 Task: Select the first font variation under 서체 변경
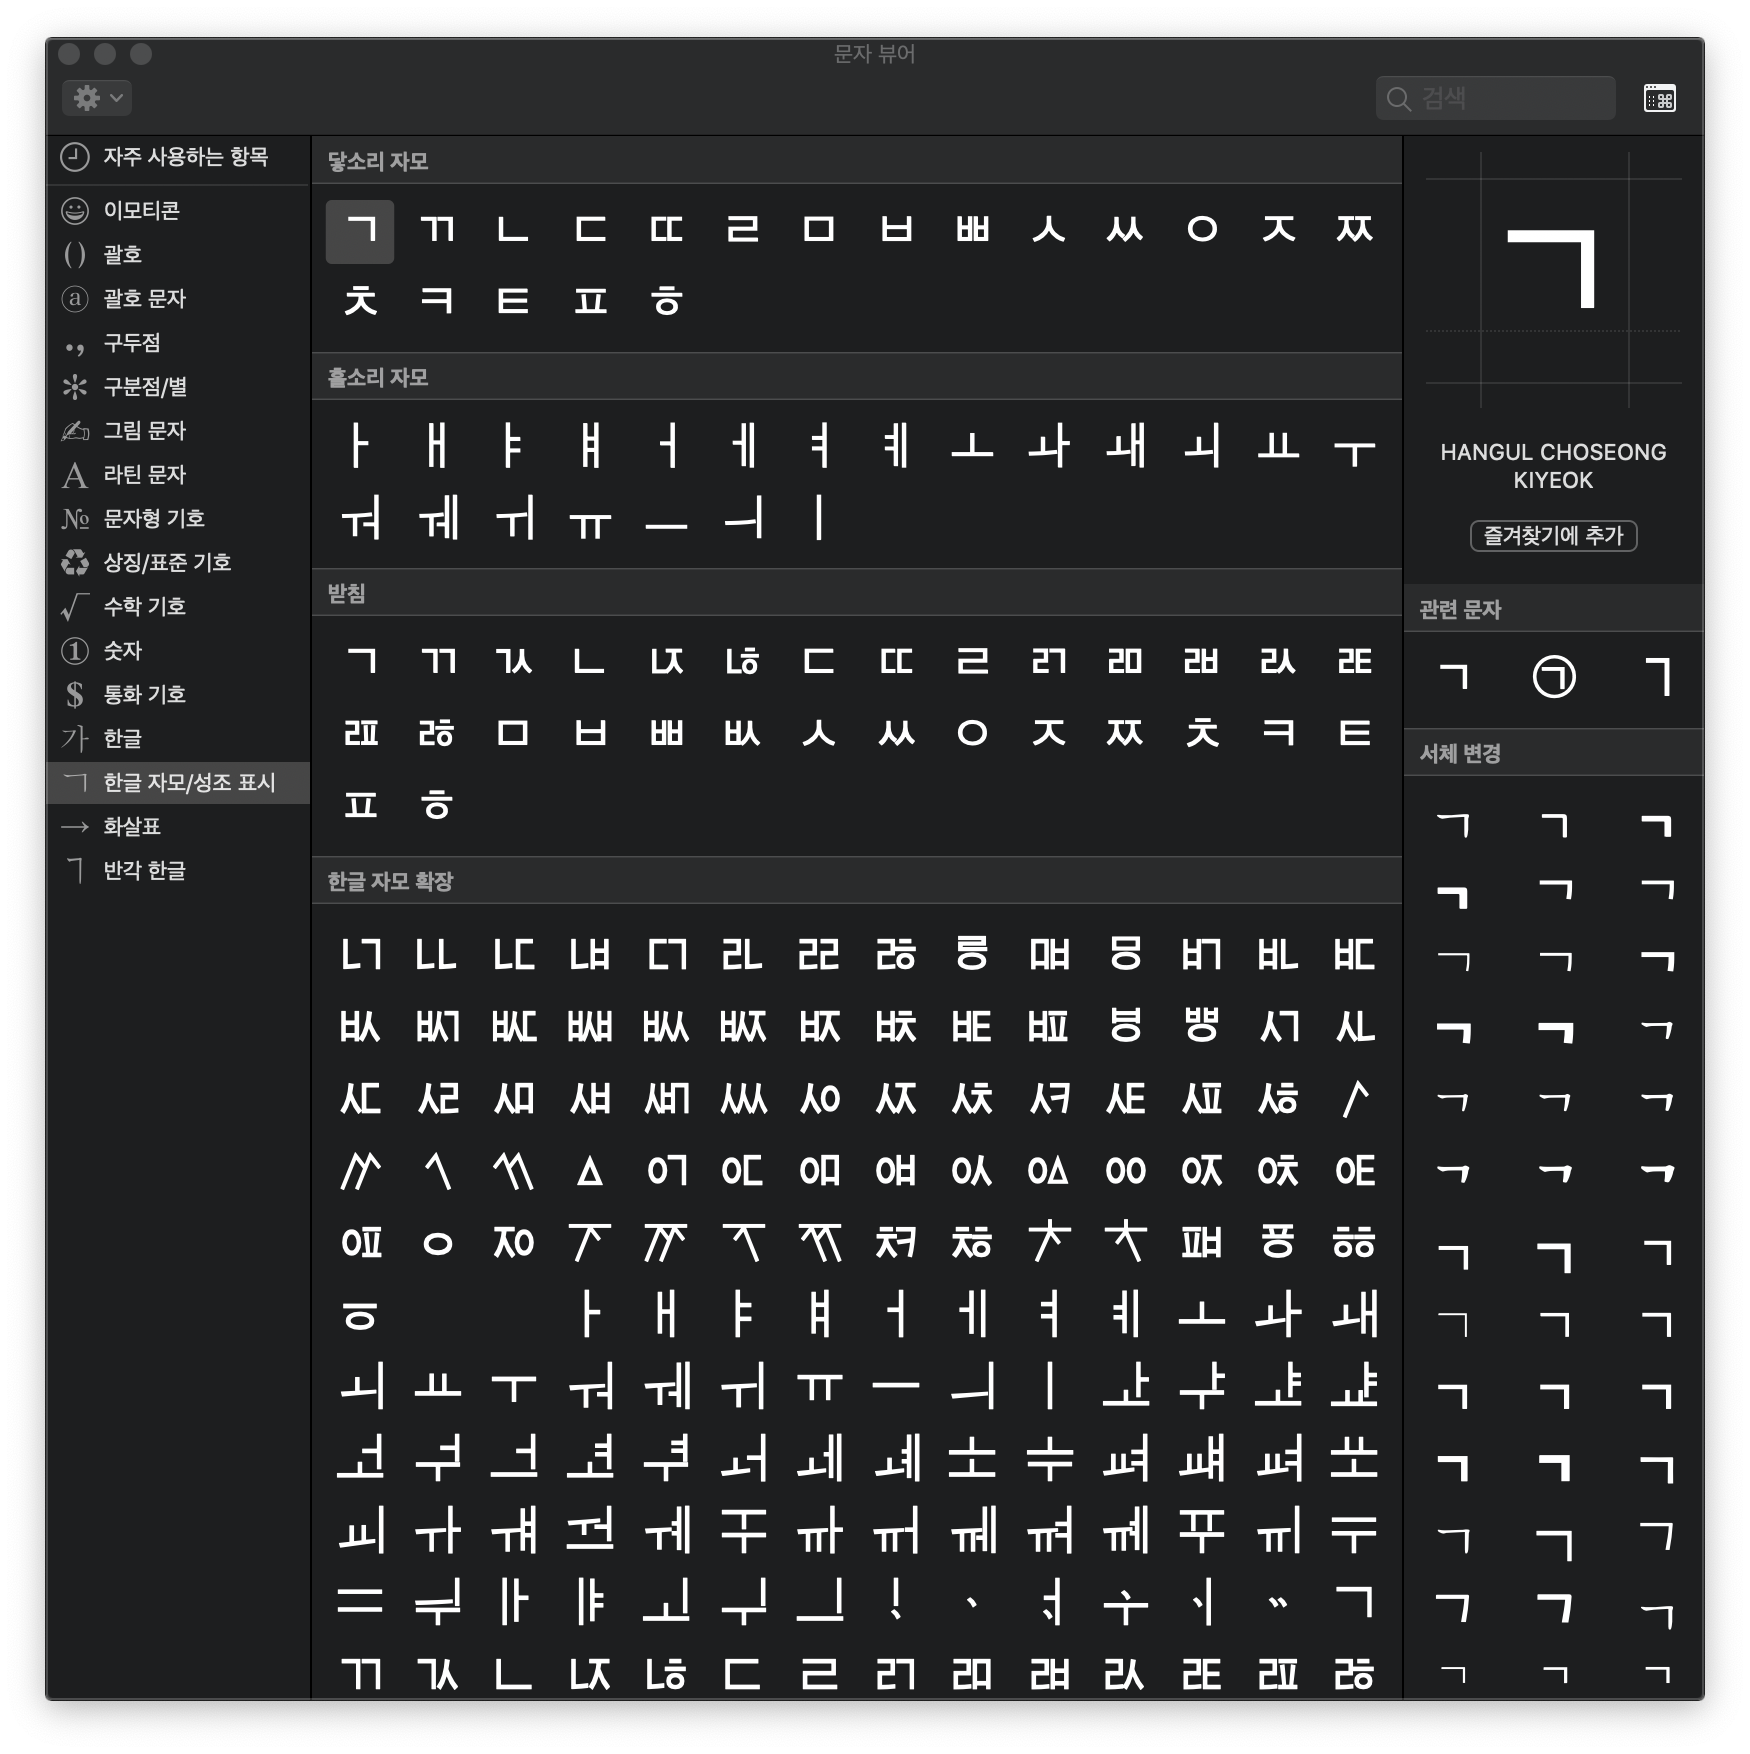[x=1453, y=825]
